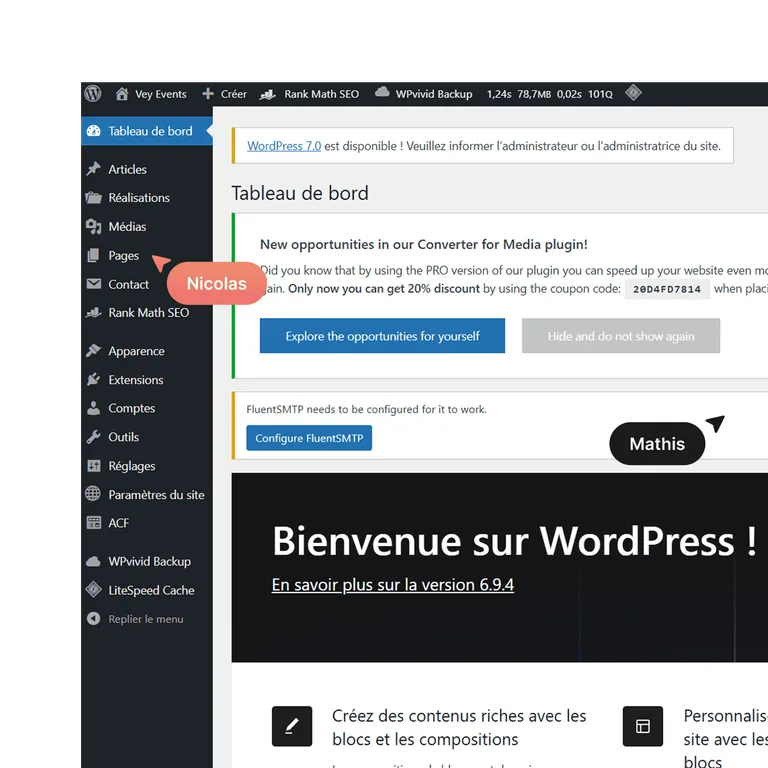Click the WordPress logo icon
The width and height of the screenshot is (768, 768).
pos(93,93)
